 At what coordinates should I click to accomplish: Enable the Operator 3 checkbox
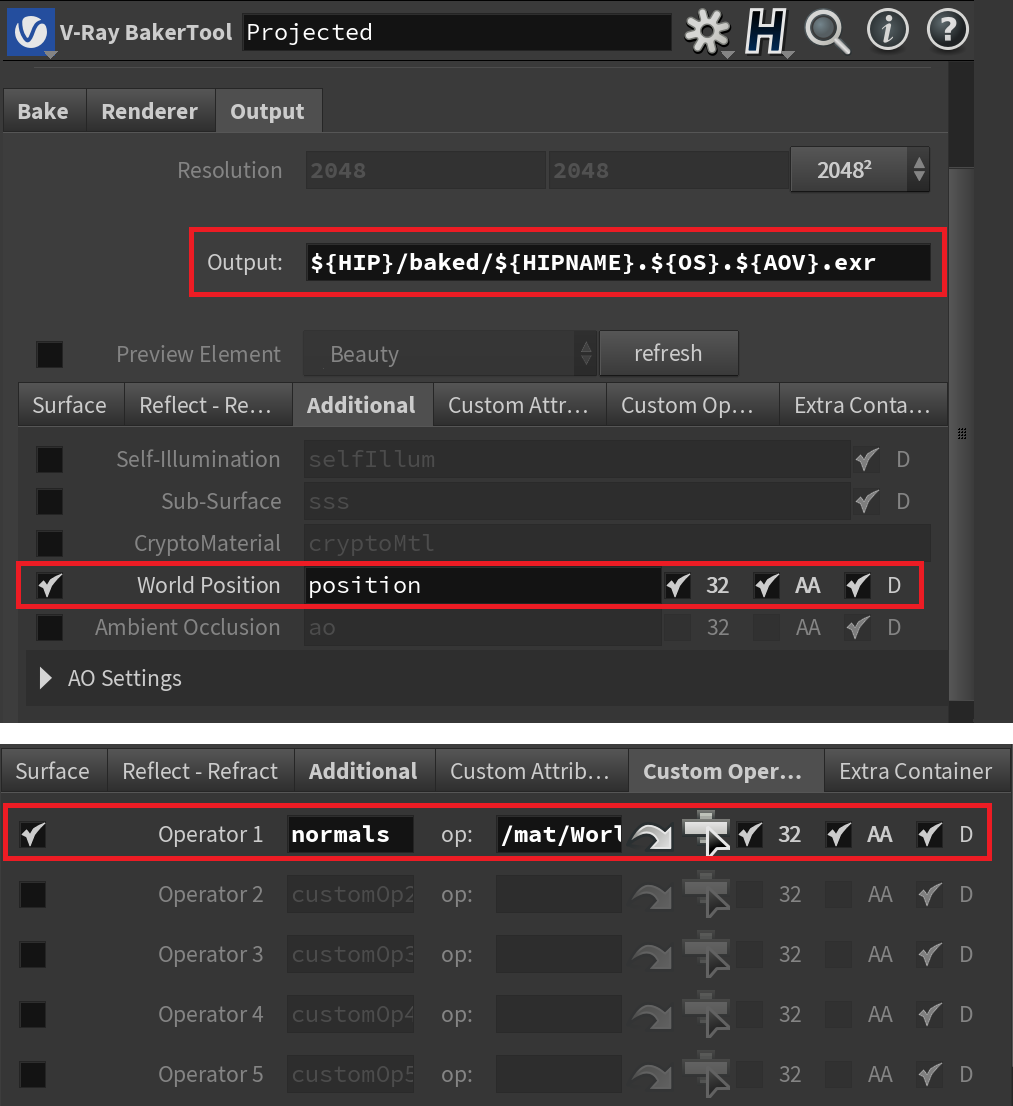(32, 954)
